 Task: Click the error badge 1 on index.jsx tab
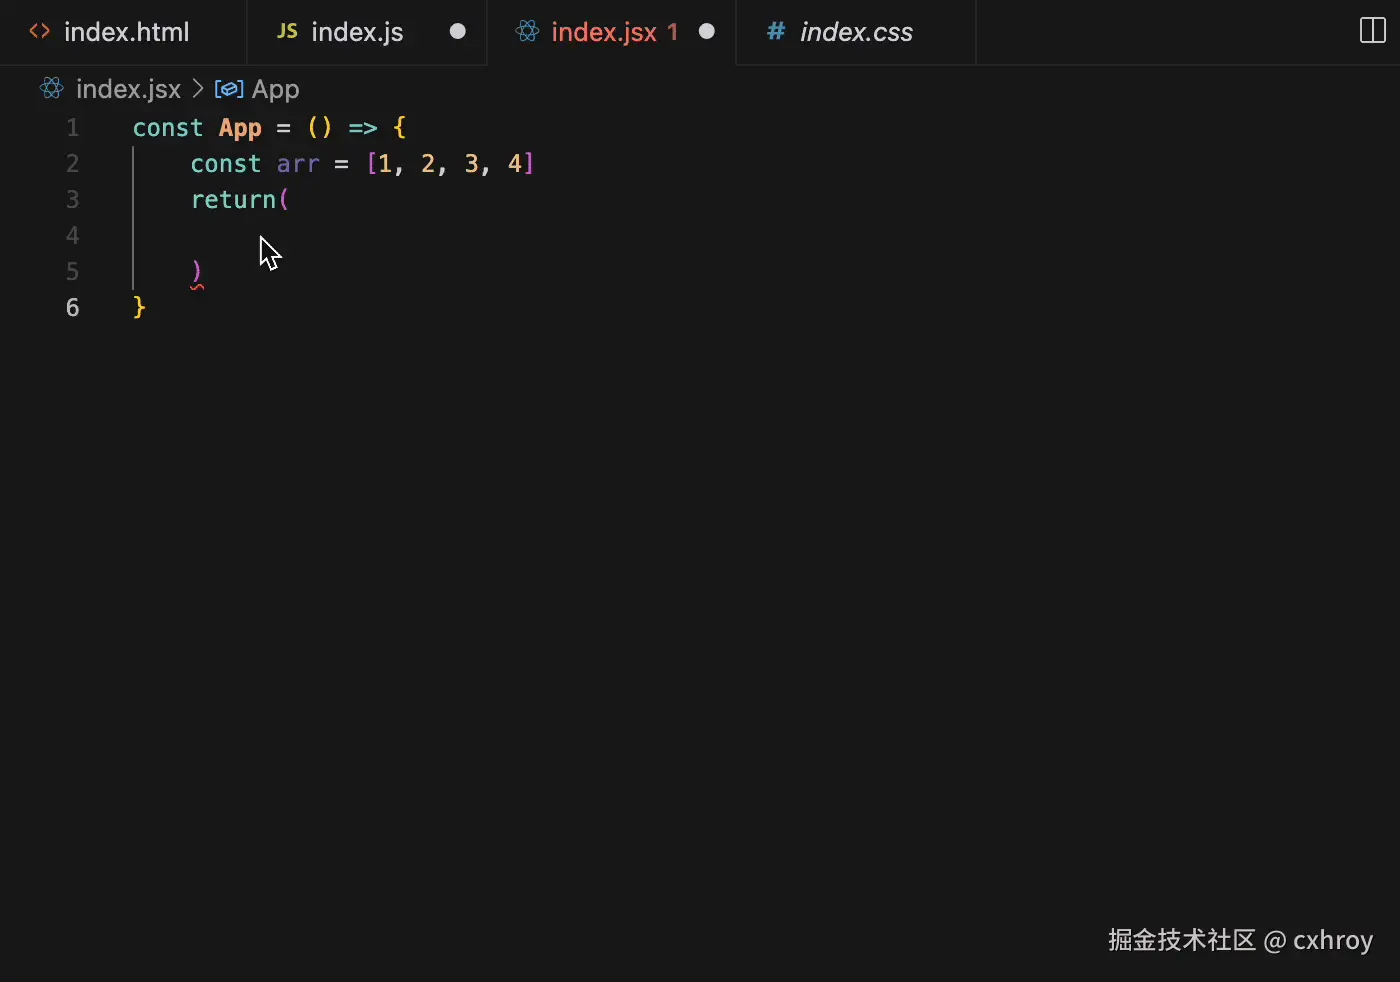[672, 31]
